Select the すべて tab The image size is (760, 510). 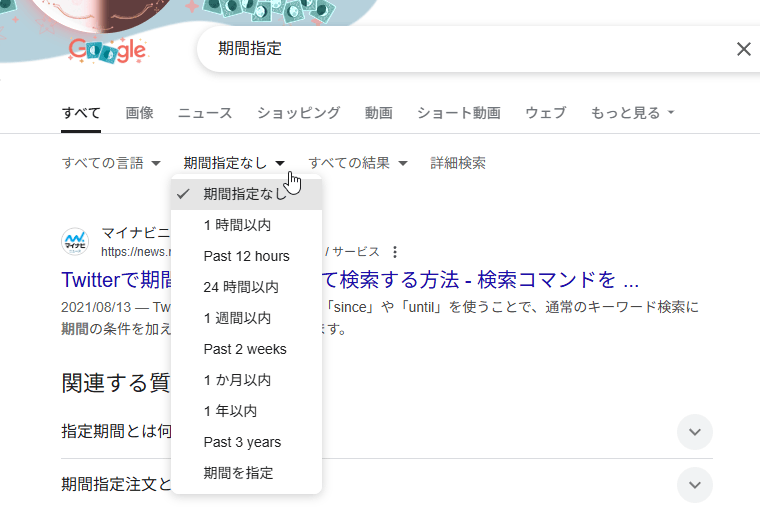coord(81,113)
